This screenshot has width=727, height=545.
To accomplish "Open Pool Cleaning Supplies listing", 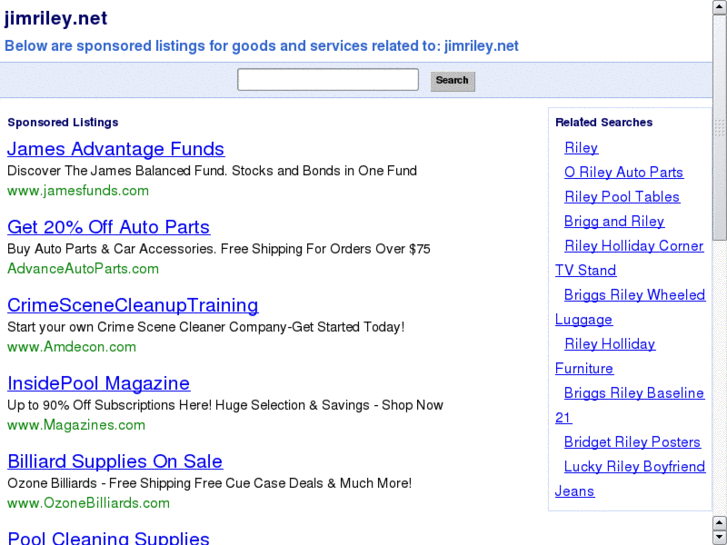I will [108, 538].
